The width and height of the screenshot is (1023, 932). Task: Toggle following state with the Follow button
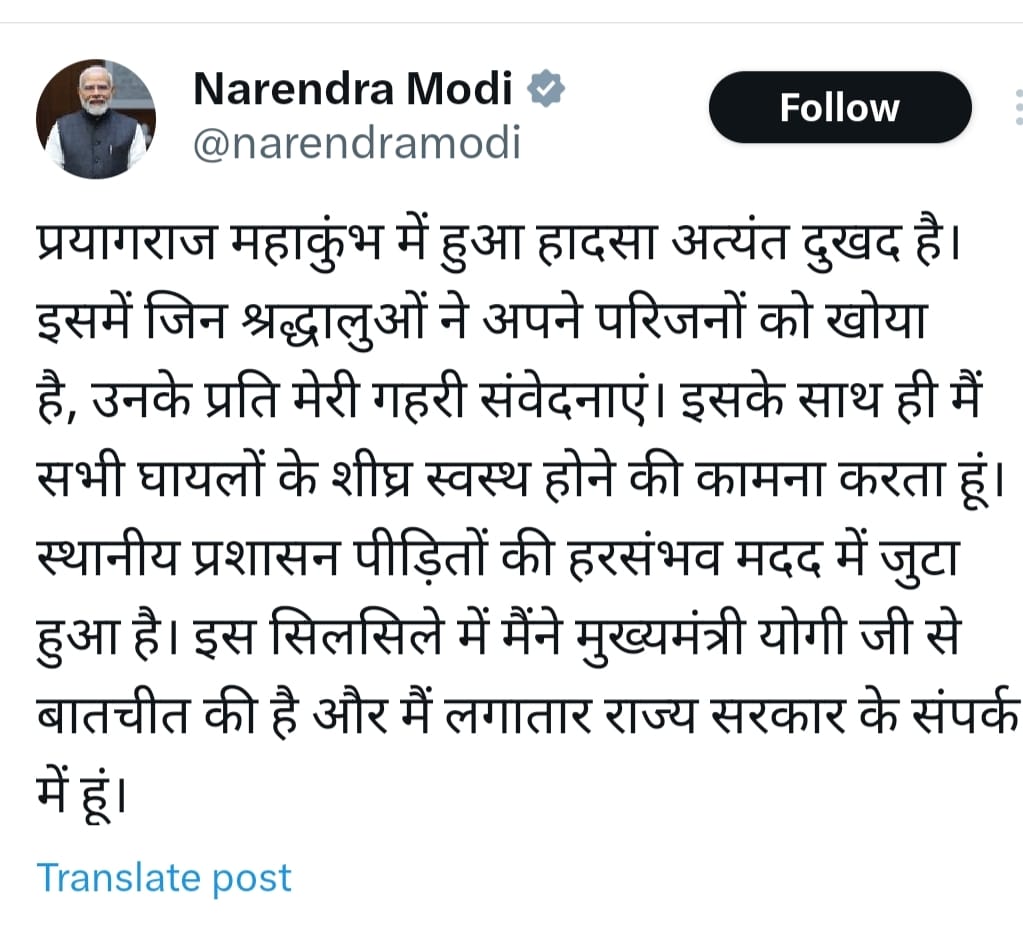coord(839,107)
